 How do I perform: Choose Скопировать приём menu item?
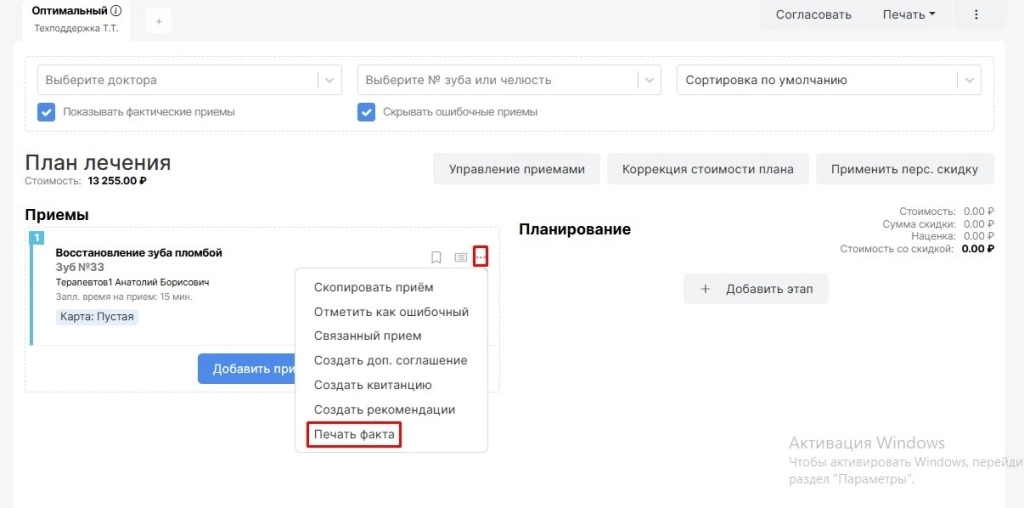[x=373, y=287]
